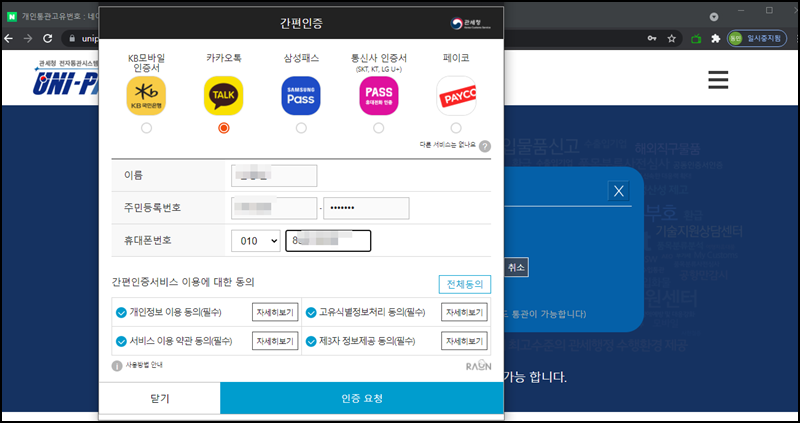View details for 개인정보 이용 동의
This screenshot has height=423, width=800.
coord(275,312)
